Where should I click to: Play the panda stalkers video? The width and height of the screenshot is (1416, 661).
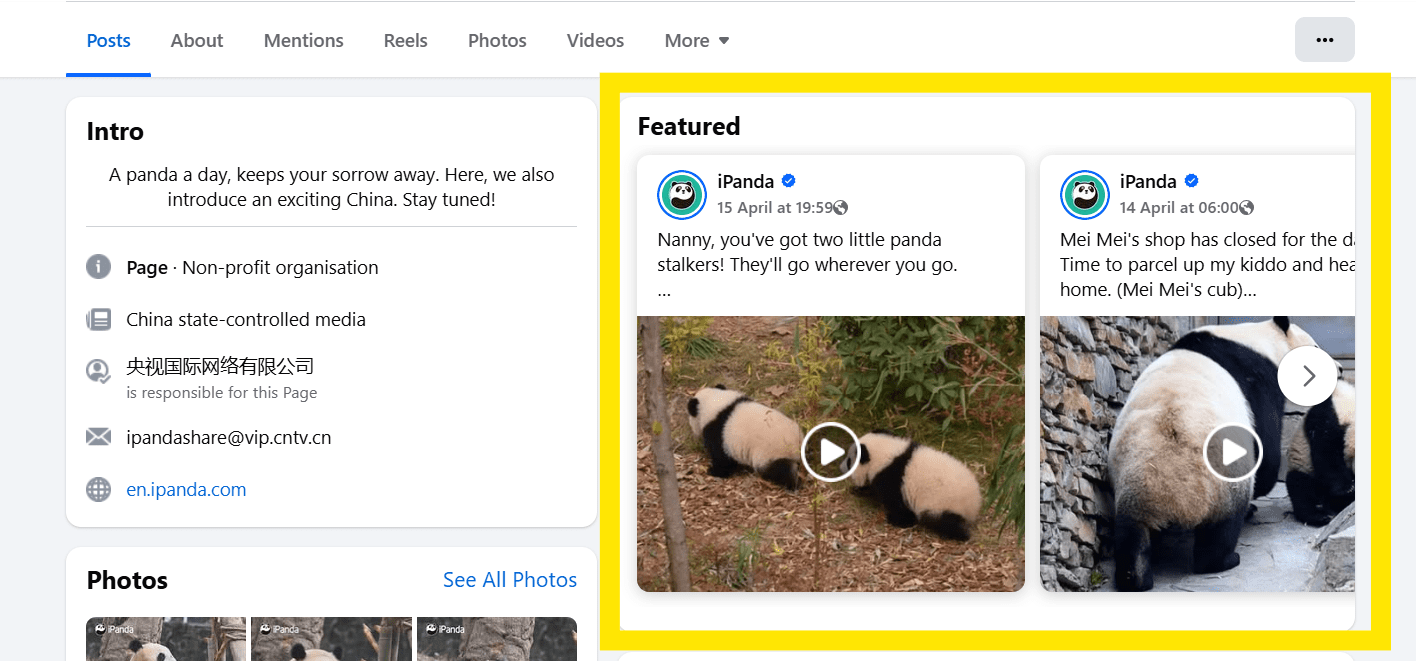coord(830,451)
